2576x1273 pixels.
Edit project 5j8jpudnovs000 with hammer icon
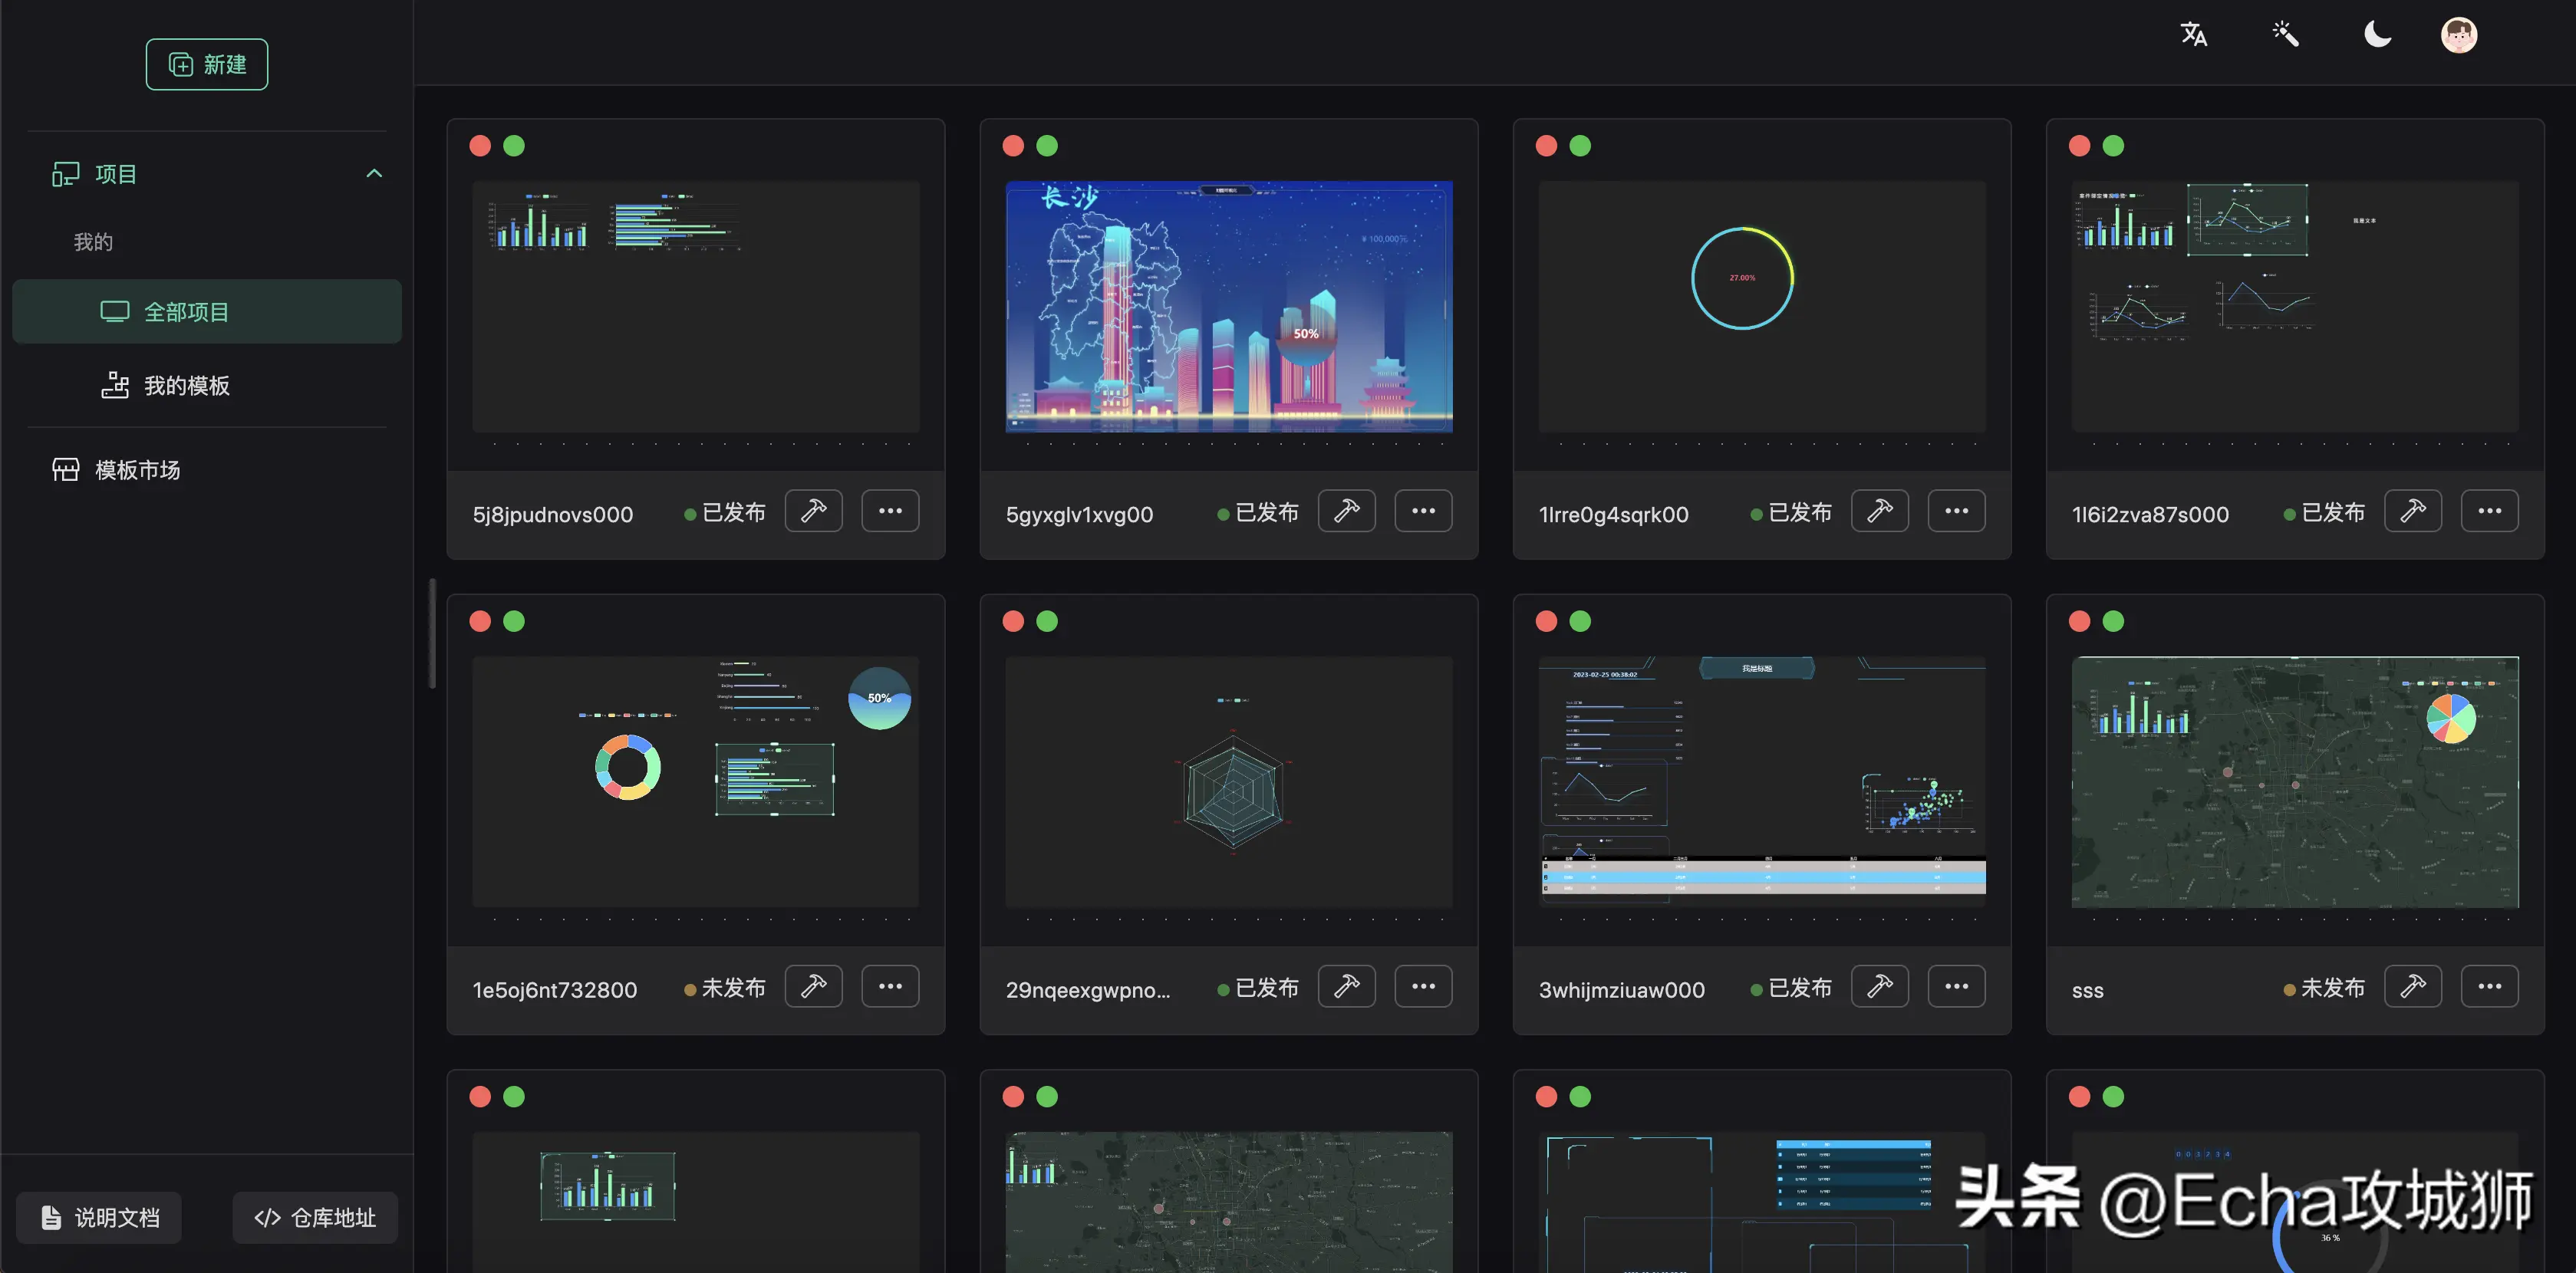[x=814, y=511]
